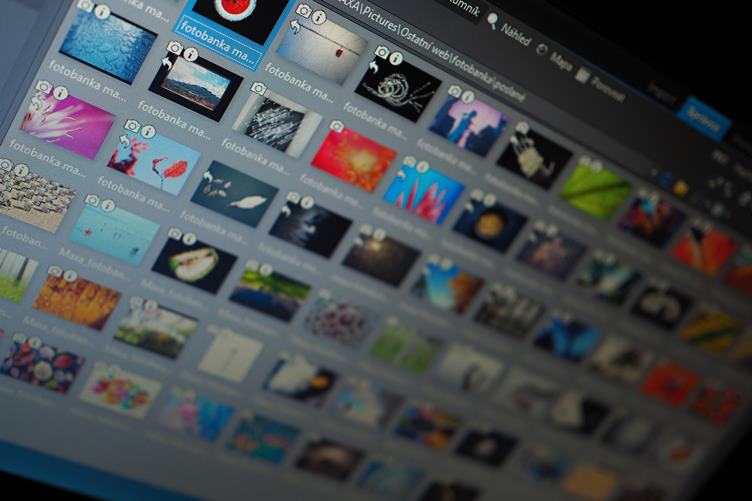Click 'fotobanka ma...' label under snowy wire photo
Screen dimensions: 752x501
[x=297, y=82]
